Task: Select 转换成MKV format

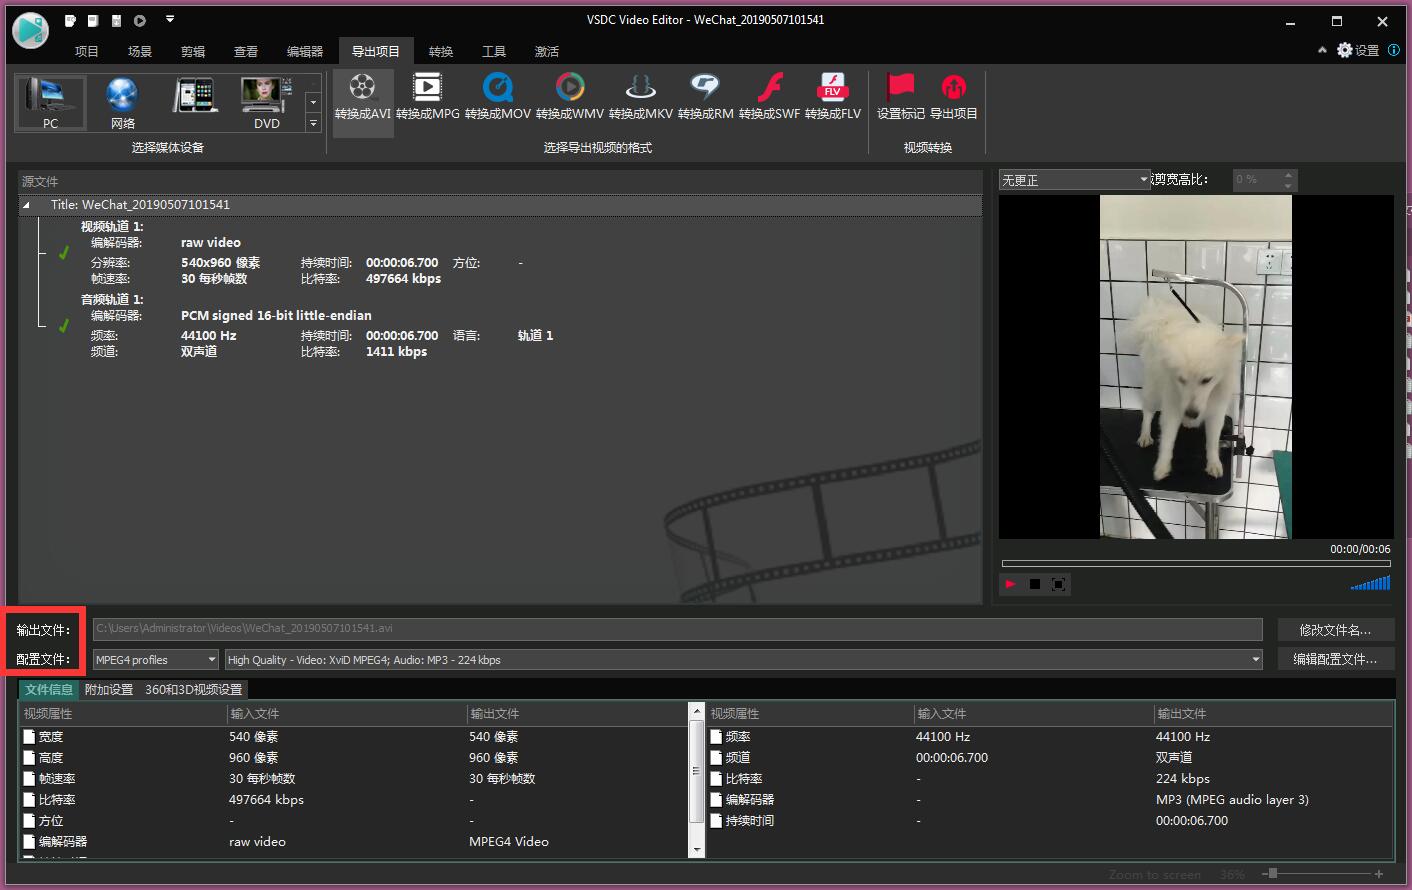Action: point(641,98)
